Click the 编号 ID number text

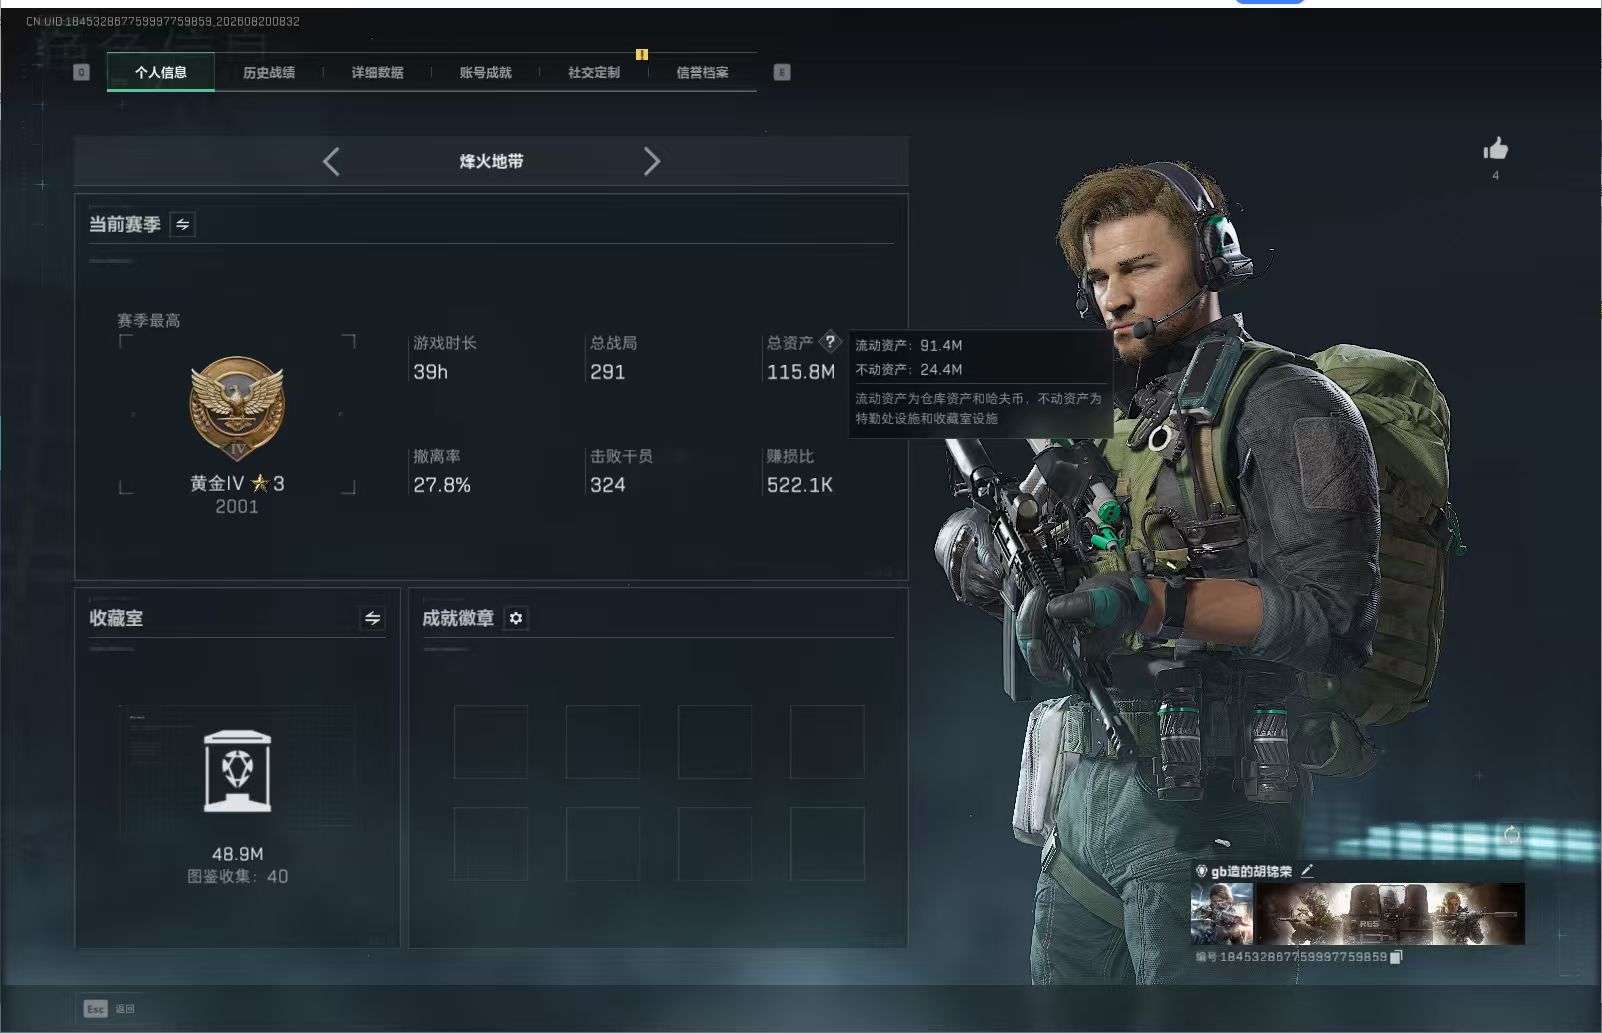point(1292,957)
